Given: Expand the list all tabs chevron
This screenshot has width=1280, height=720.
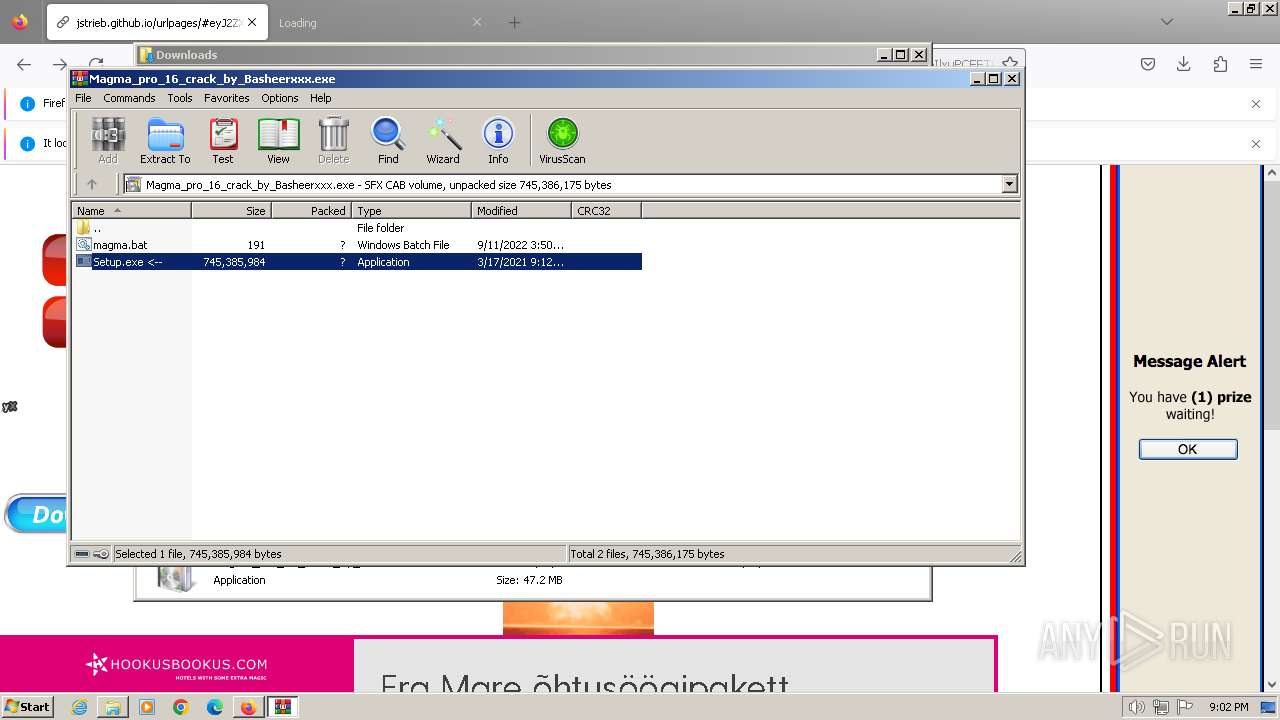Looking at the screenshot, I should 1166,21.
